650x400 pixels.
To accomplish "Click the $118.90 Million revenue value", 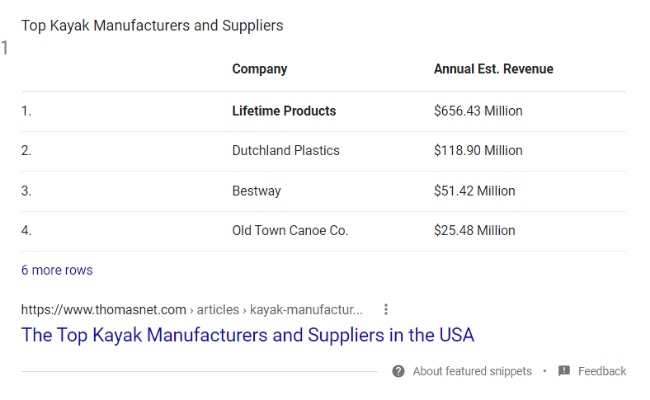I will [x=478, y=150].
